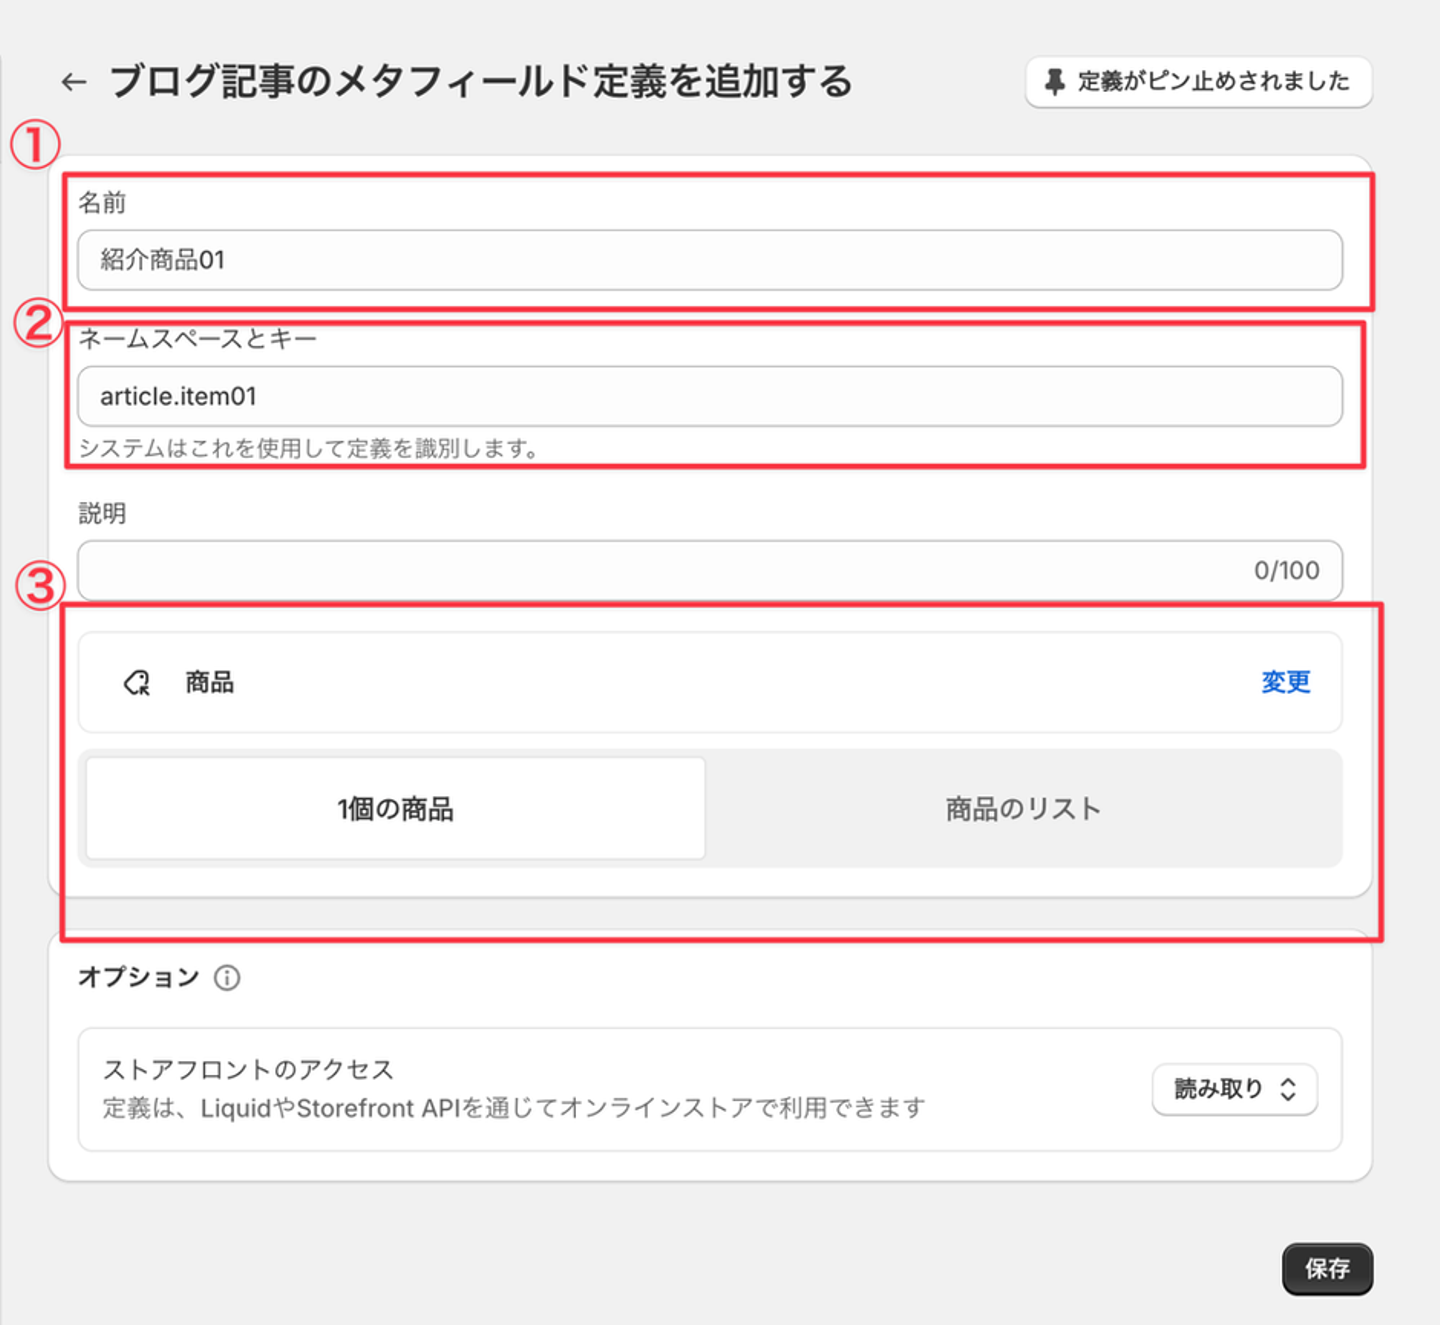Click the back arrow beside the page title
The height and width of the screenshot is (1325, 1440).
tap(74, 82)
